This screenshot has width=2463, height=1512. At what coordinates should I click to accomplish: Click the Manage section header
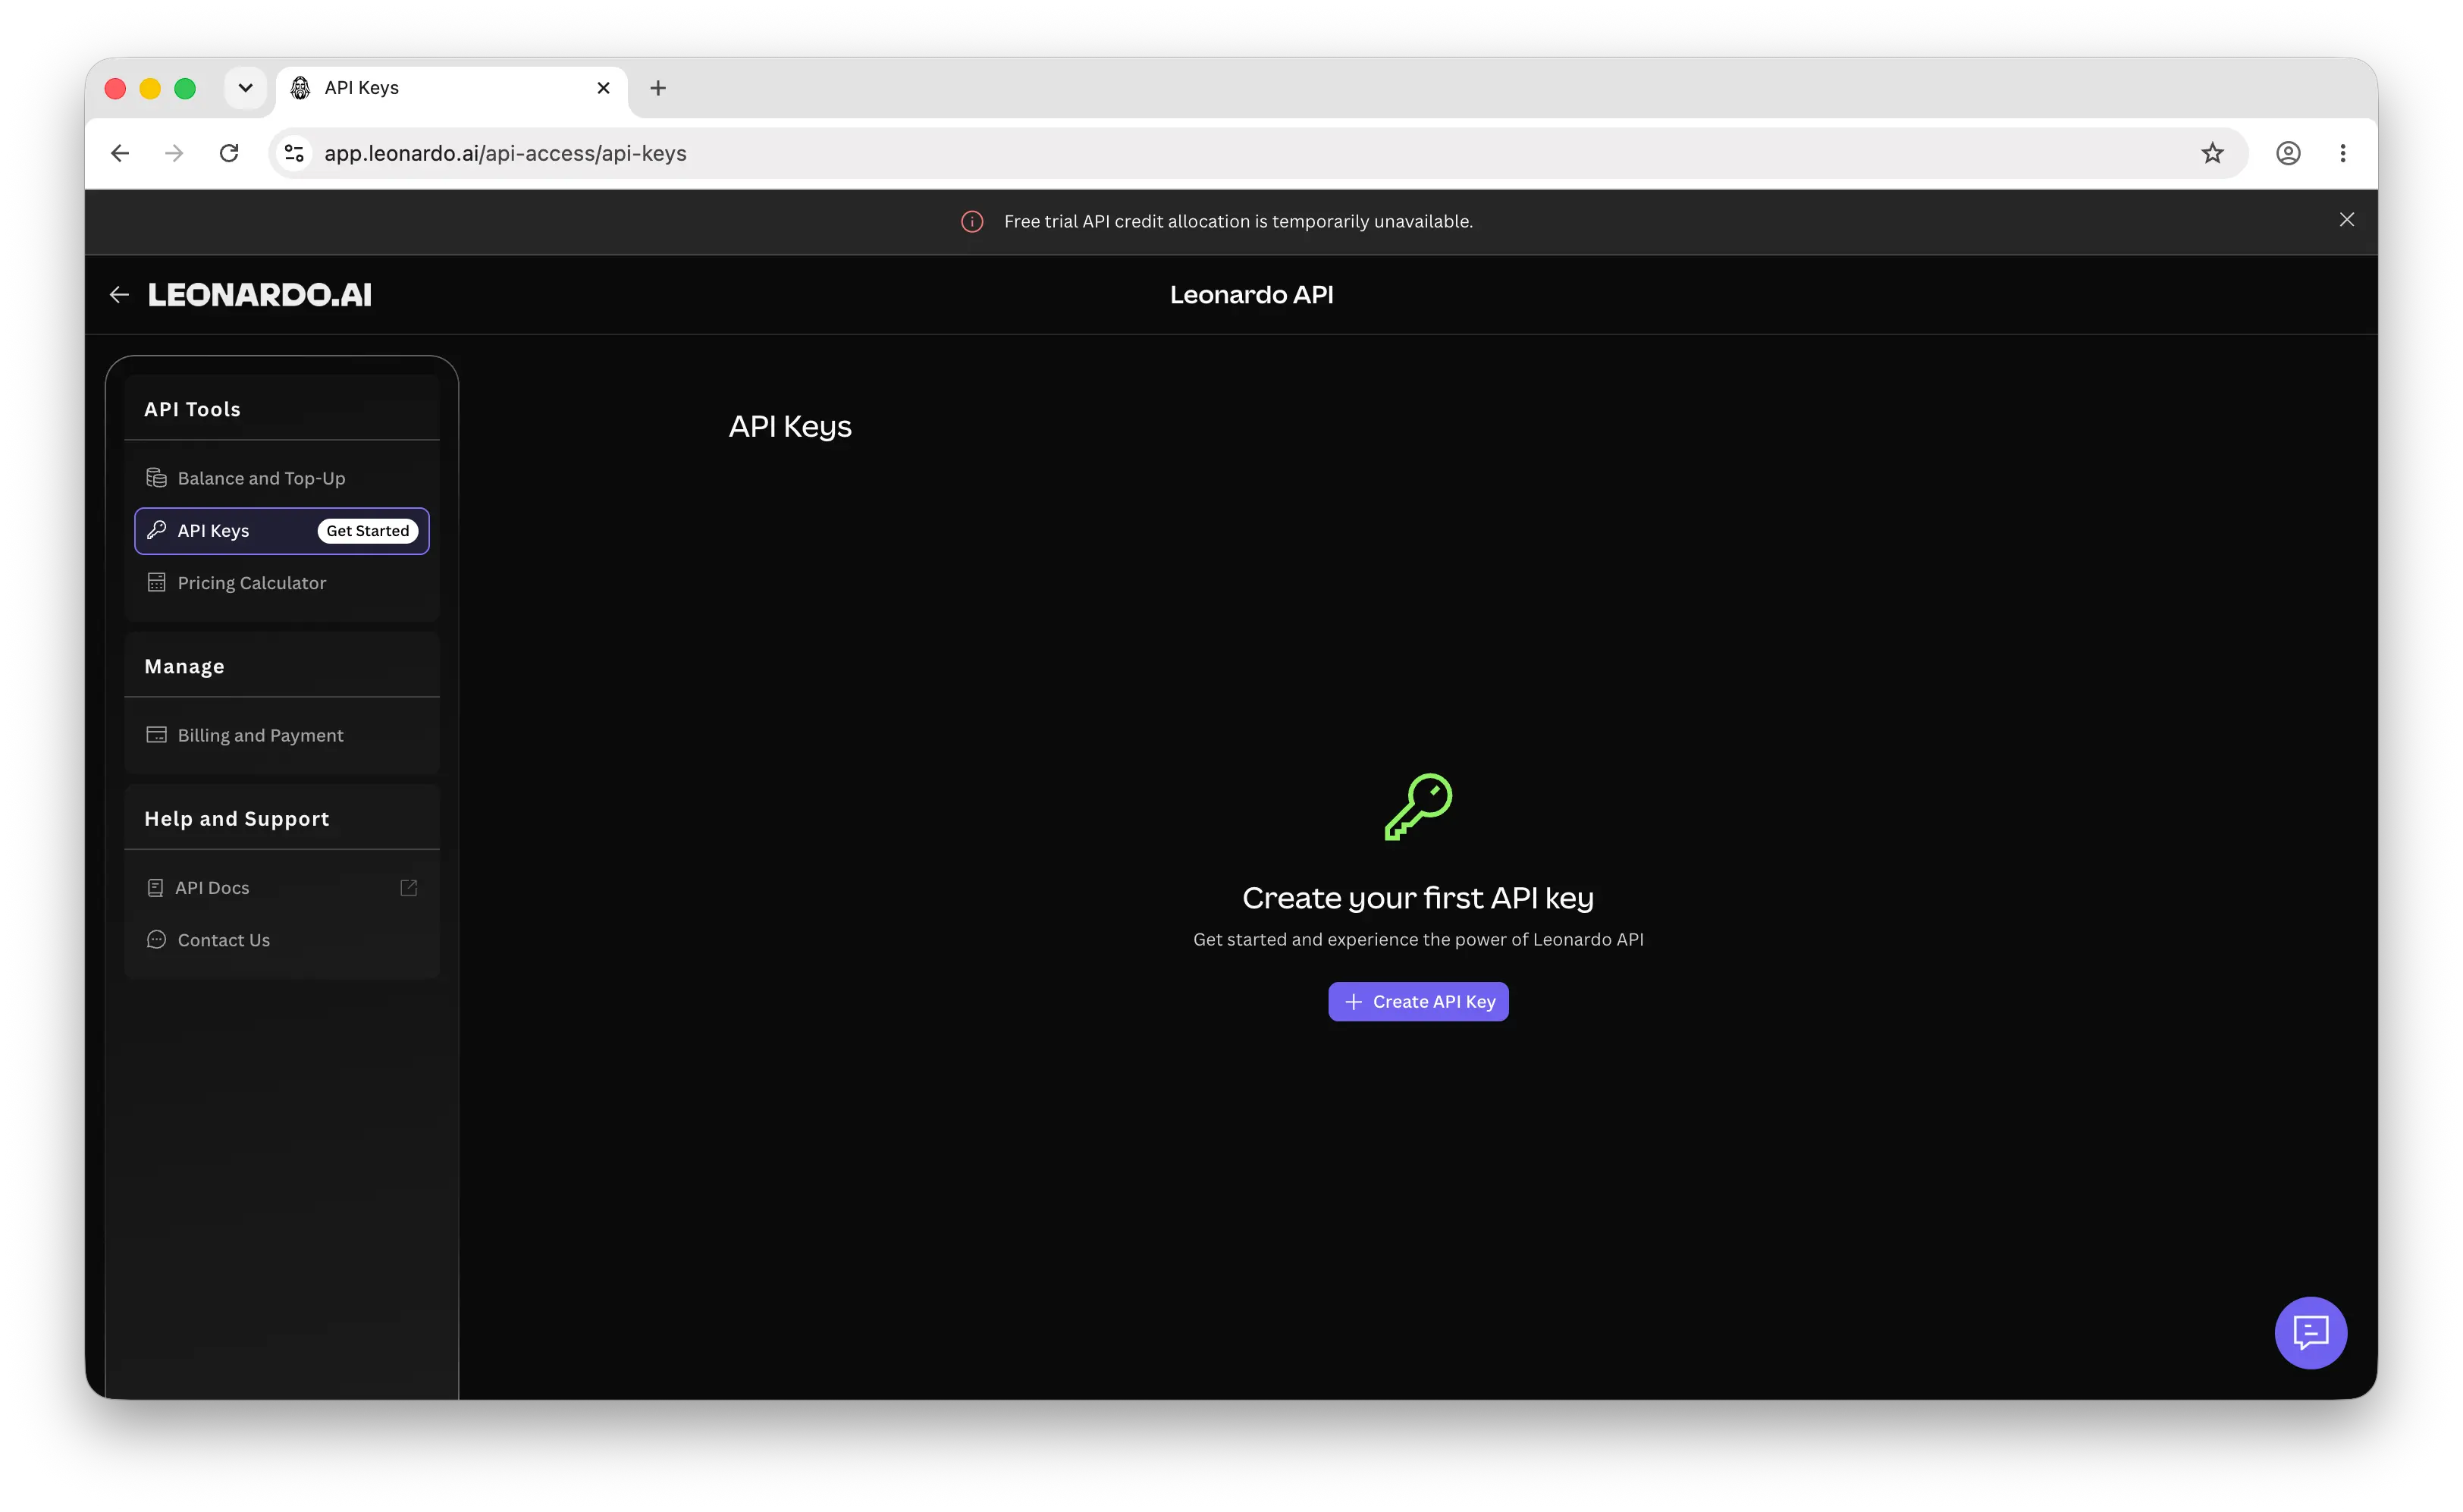click(184, 666)
